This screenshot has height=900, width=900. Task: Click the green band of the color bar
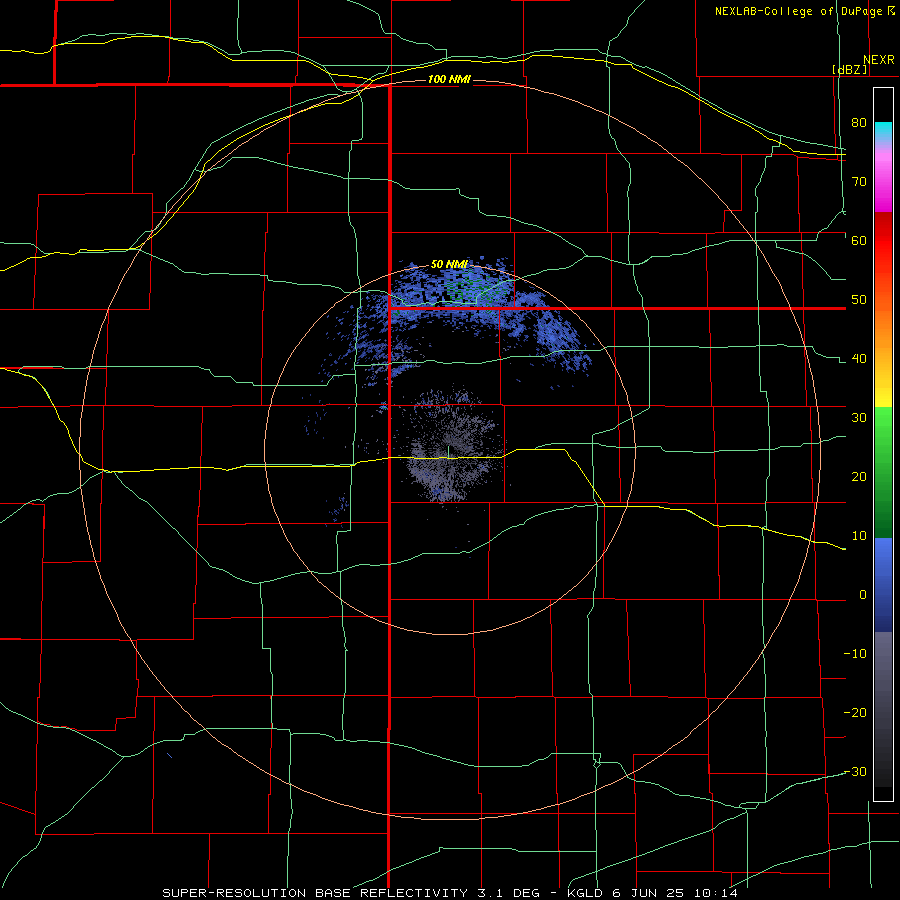[883, 472]
